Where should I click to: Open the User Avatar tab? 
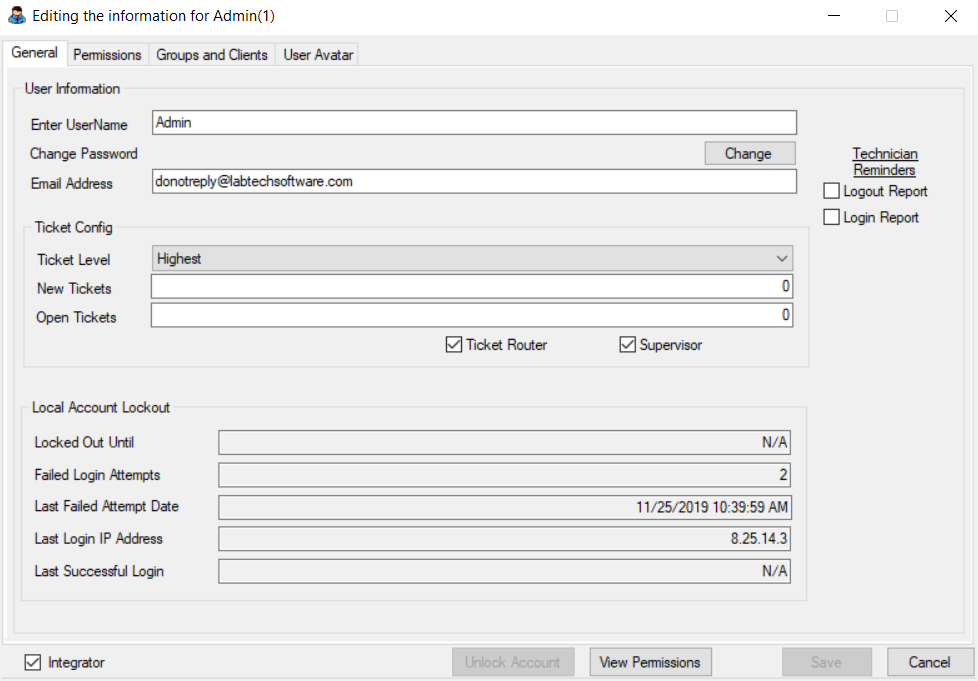(317, 54)
